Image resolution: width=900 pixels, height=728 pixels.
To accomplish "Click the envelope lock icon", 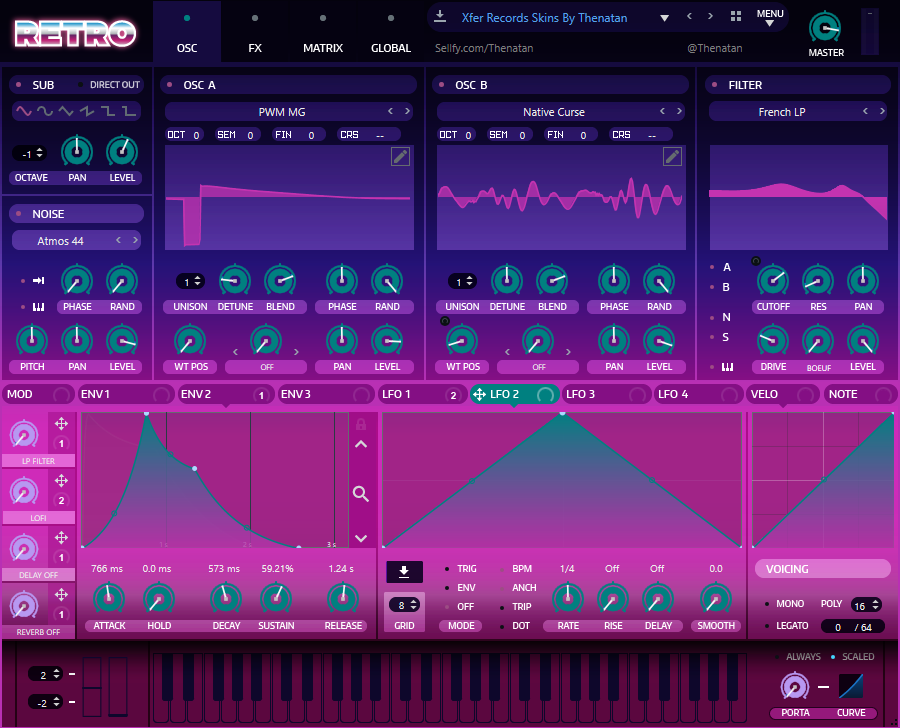I will 360,425.
